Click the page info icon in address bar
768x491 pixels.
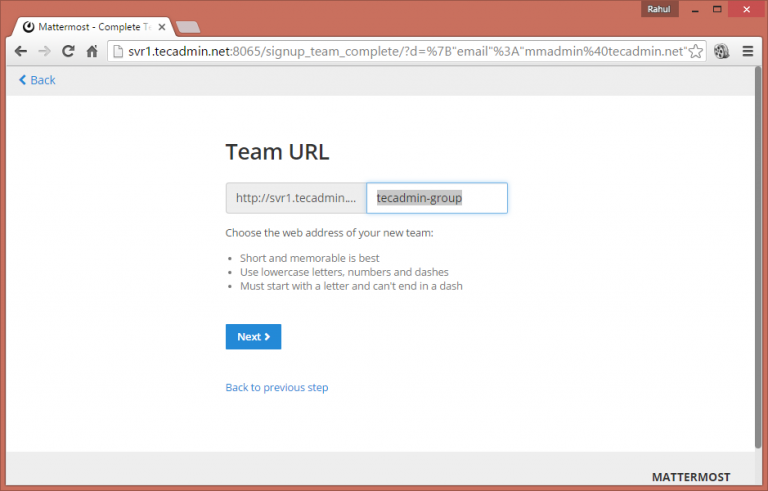coord(118,51)
